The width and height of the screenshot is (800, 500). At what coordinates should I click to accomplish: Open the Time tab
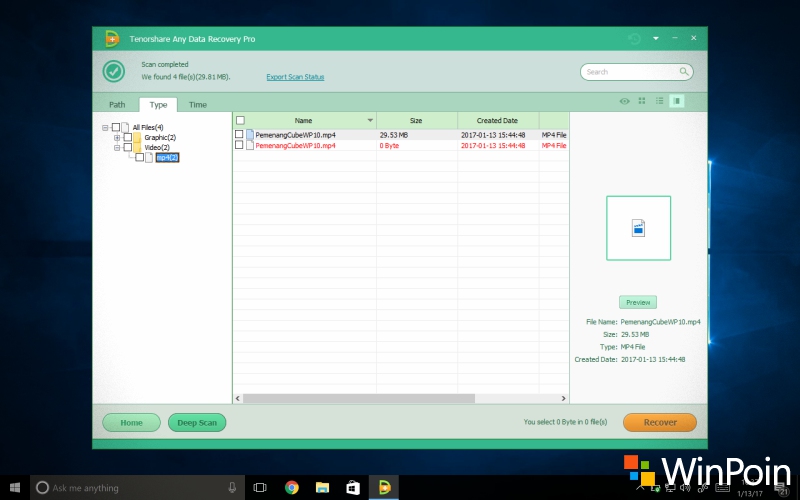click(x=197, y=105)
